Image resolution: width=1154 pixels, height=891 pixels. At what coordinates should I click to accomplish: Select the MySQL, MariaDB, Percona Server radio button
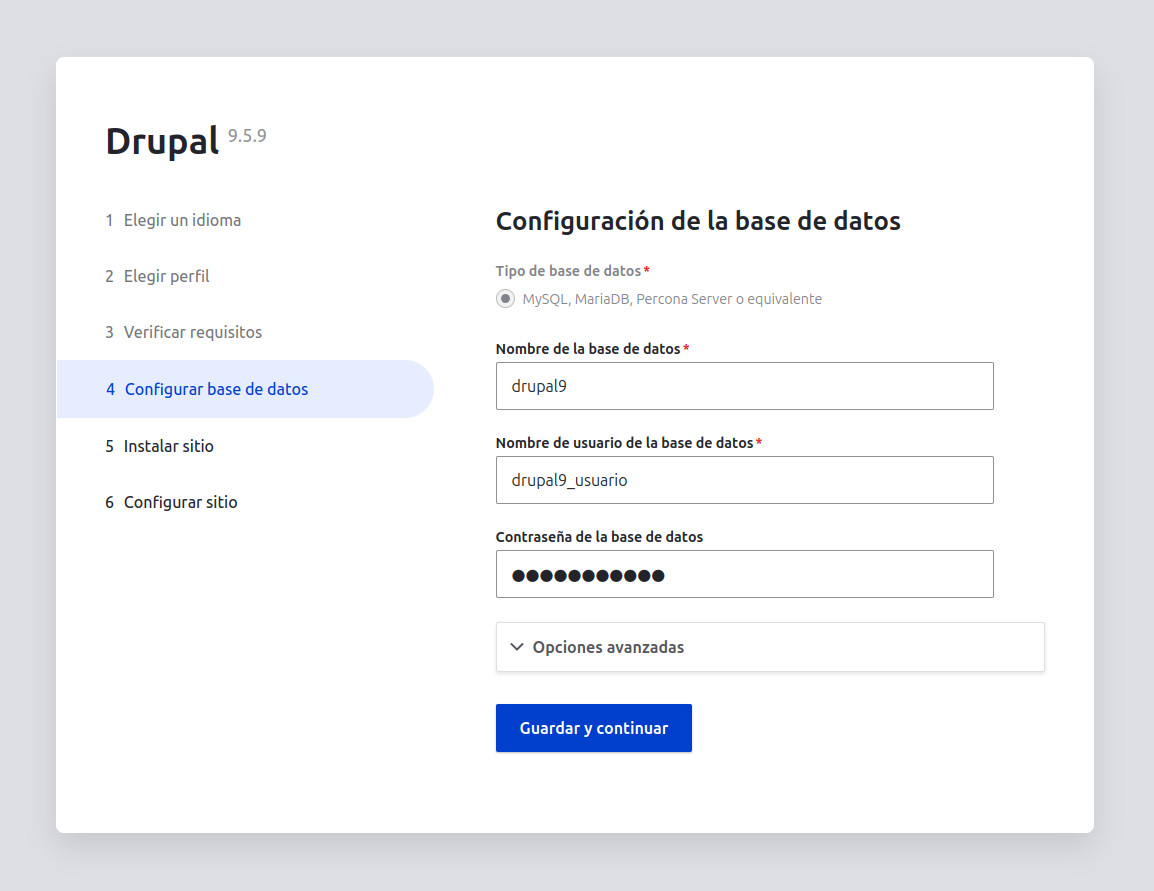tap(506, 299)
